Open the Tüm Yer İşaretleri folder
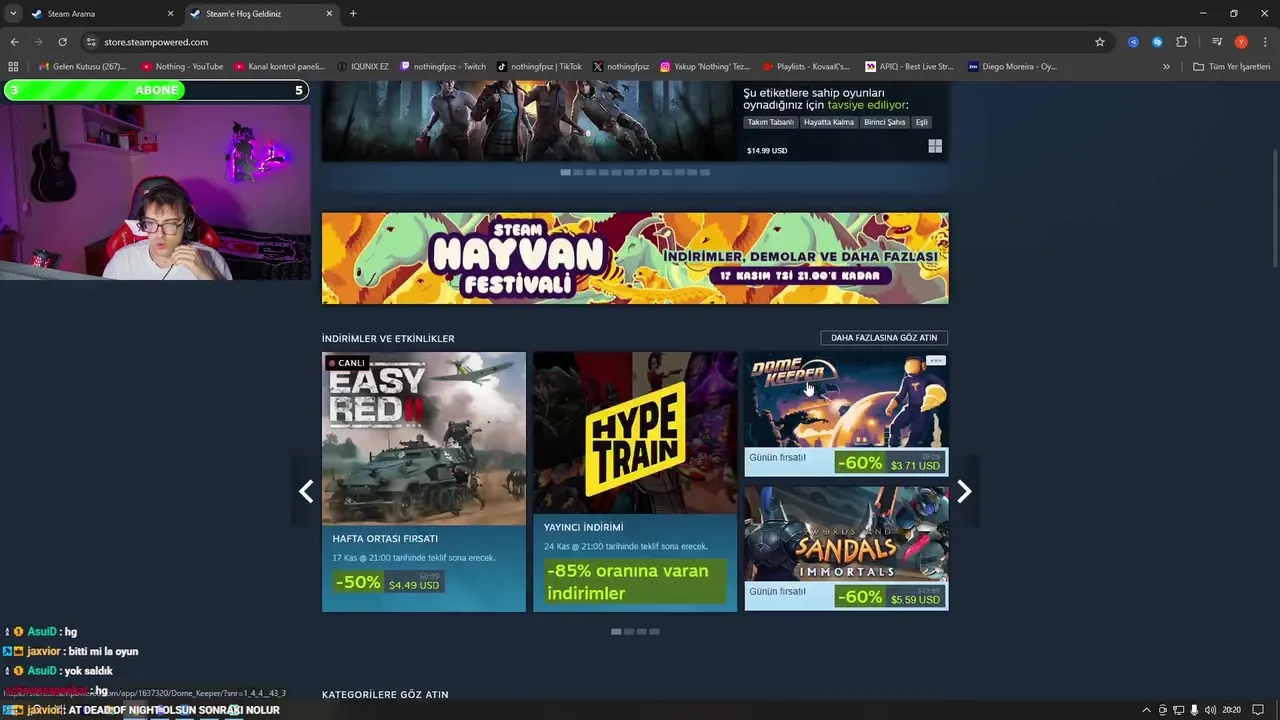The image size is (1280, 720). (x=1231, y=67)
